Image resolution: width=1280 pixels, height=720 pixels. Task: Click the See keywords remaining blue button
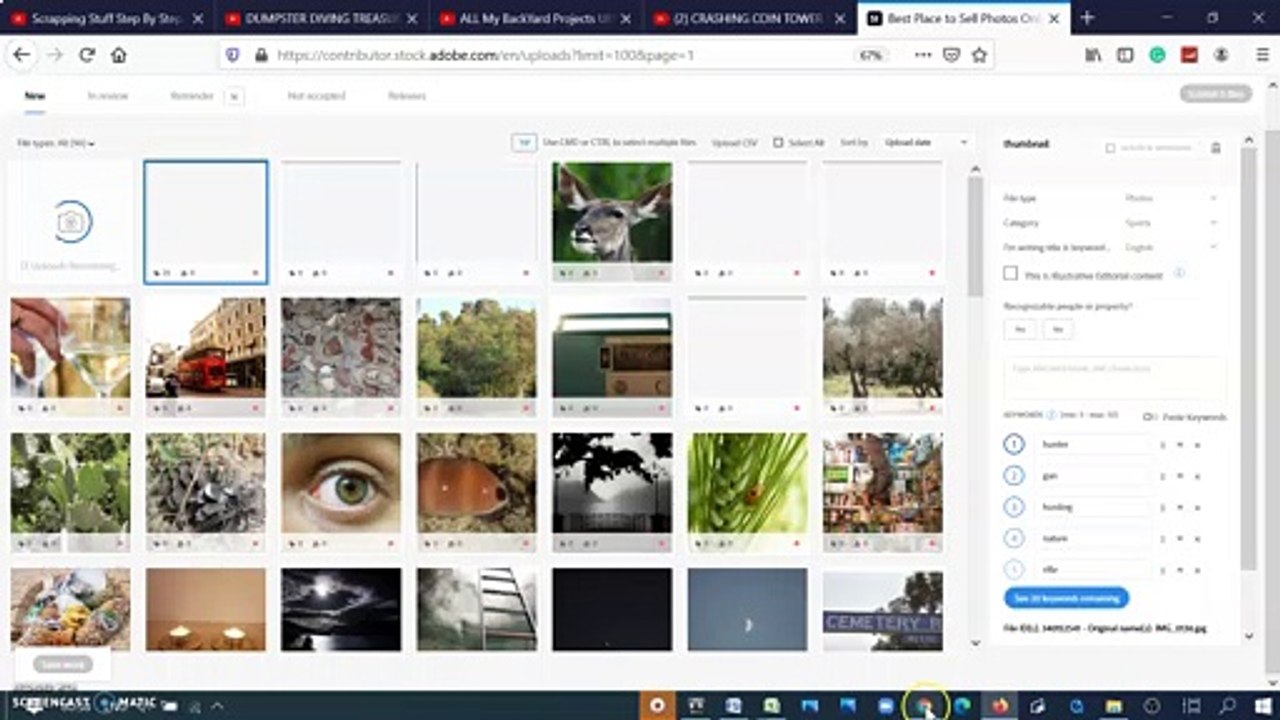point(1066,598)
